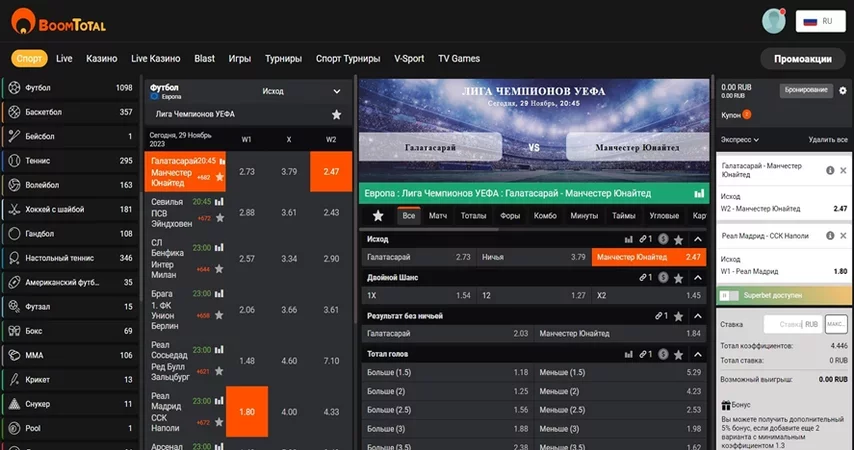The image size is (854, 450).
Task: Collapse the Исход market section
Action: click(698, 239)
